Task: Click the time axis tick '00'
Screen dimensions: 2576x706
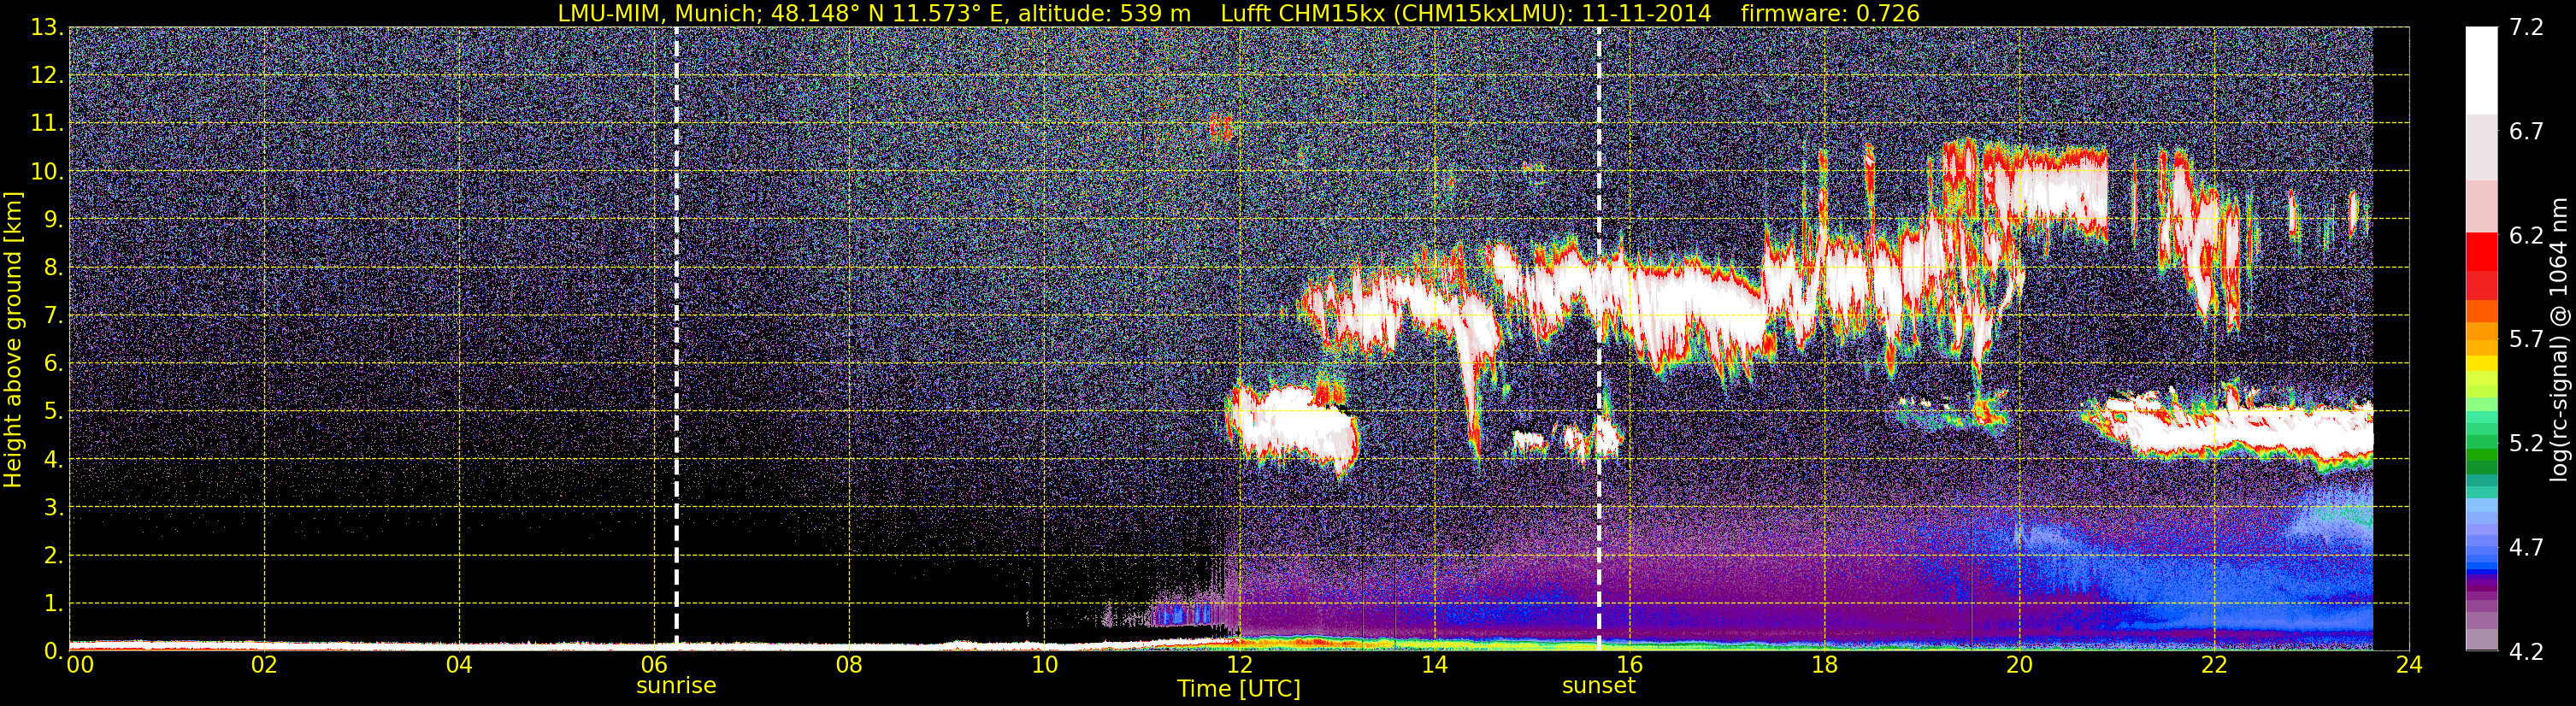Action: click(x=80, y=665)
